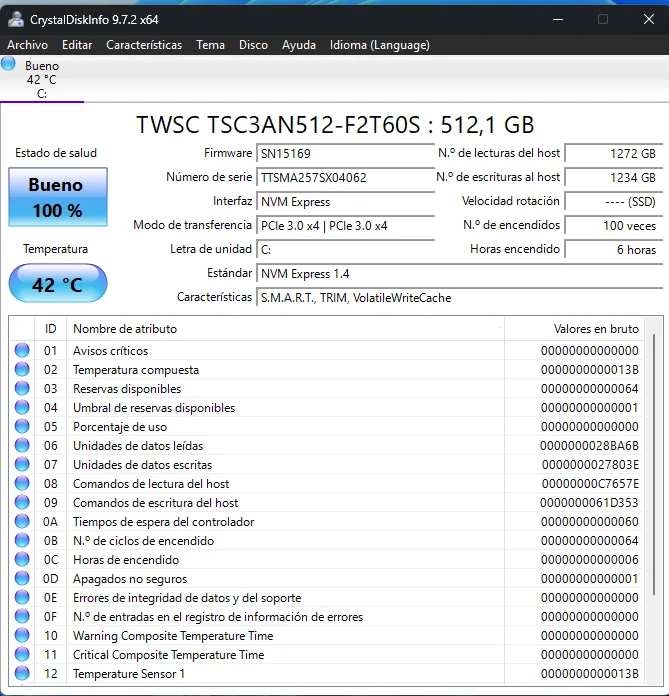This screenshot has width=669, height=696.
Task: Click the 42 °C temperature button
Action: point(56,285)
